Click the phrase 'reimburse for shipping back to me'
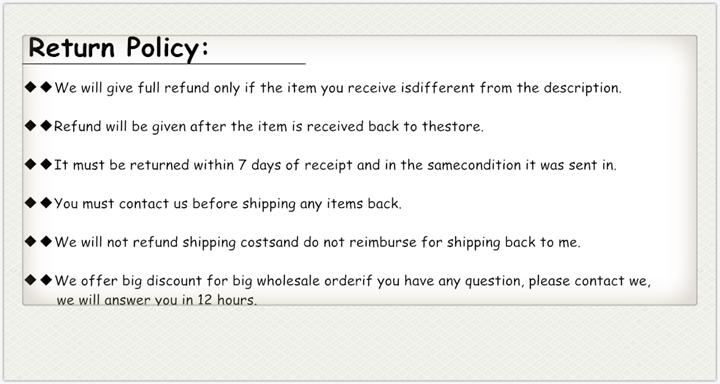The image size is (720, 384). (x=464, y=242)
